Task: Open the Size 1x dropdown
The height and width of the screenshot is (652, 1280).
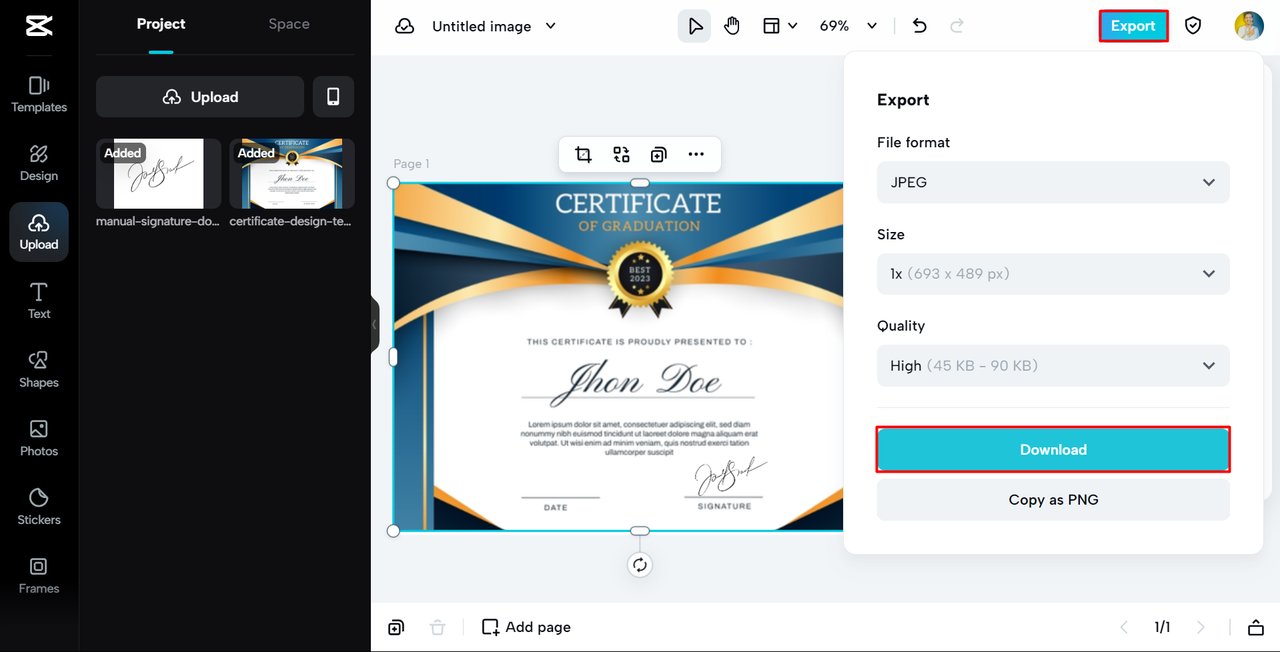Action: pyautogui.click(x=1053, y=273)
